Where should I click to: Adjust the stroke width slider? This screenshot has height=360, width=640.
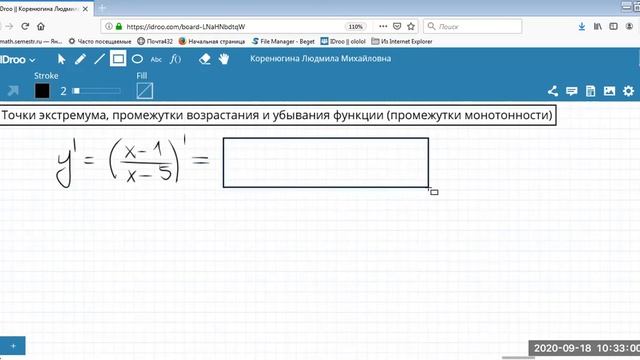coord(96,91)
